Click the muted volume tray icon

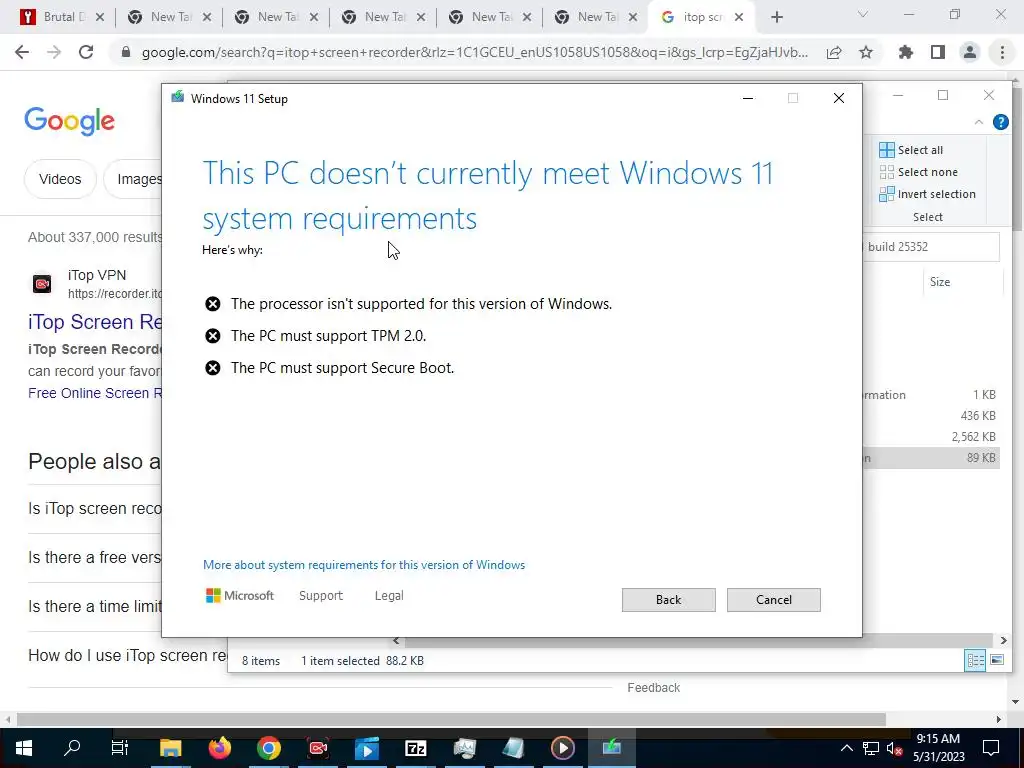[x=894, y=748]
